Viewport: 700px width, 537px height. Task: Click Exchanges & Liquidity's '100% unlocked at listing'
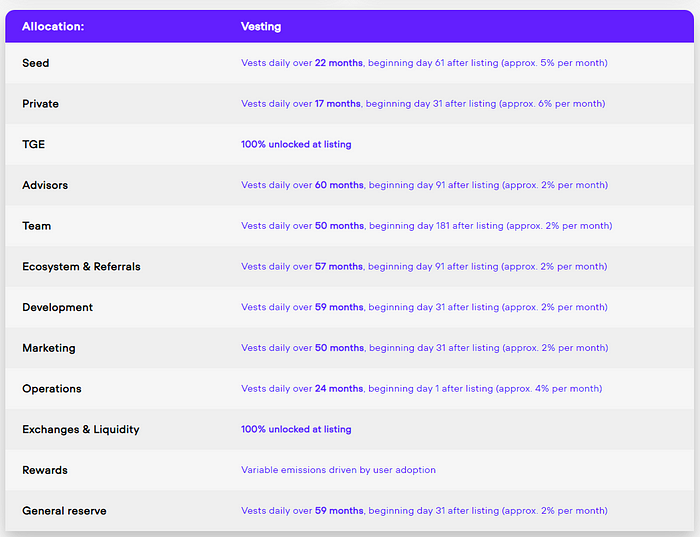296,429
